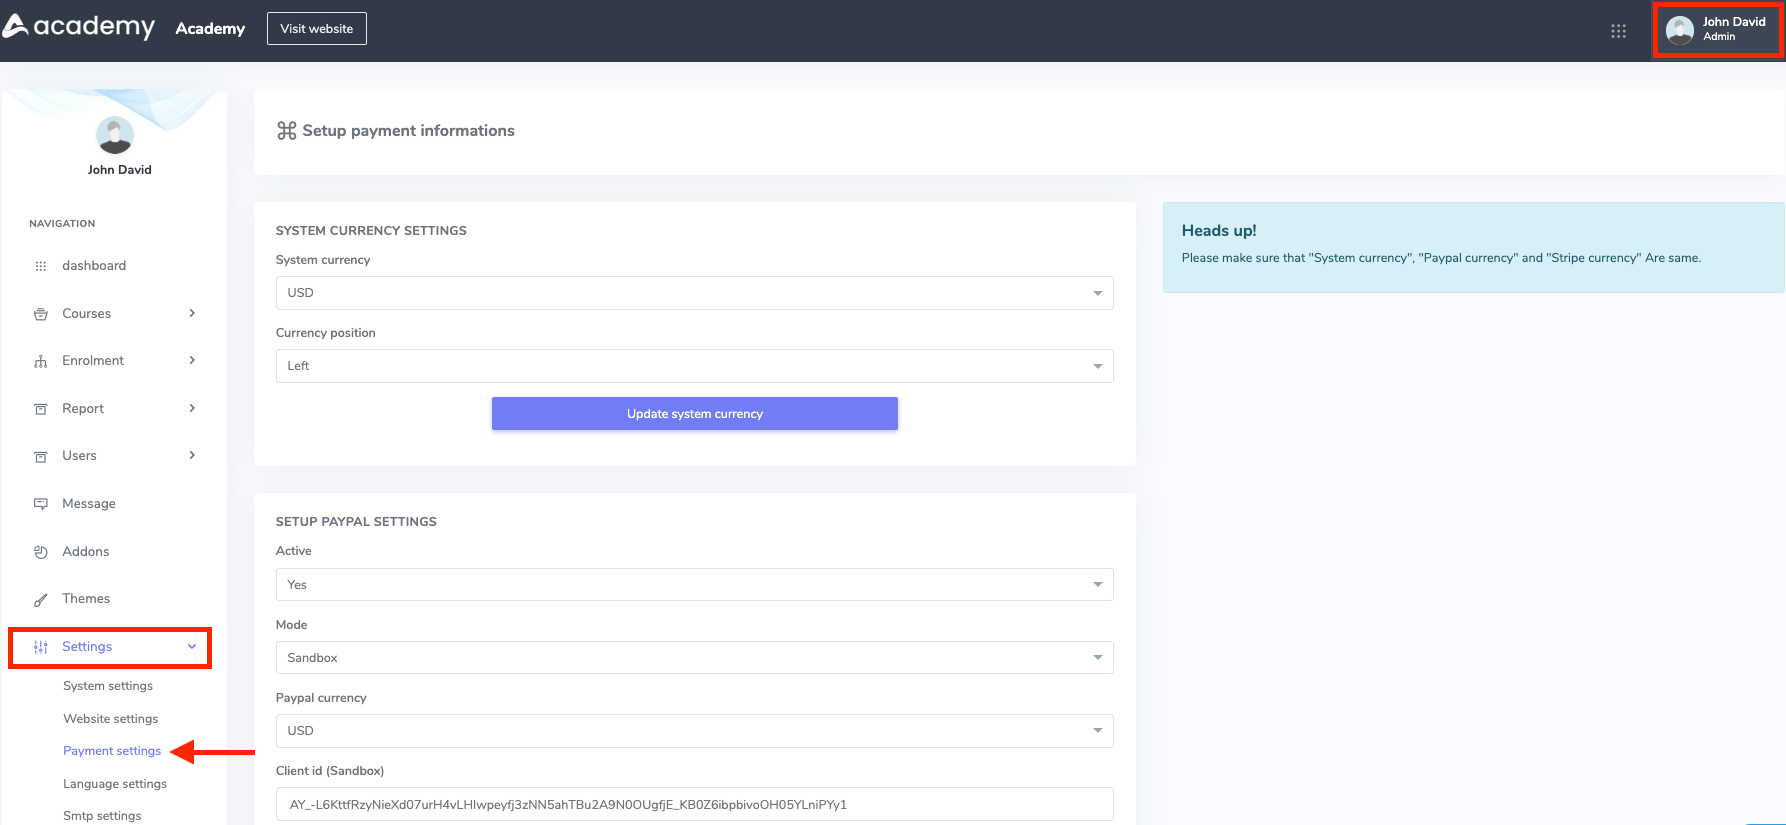Open System settings submenu item
This screenshot has height=825, width=1786.
108,686
